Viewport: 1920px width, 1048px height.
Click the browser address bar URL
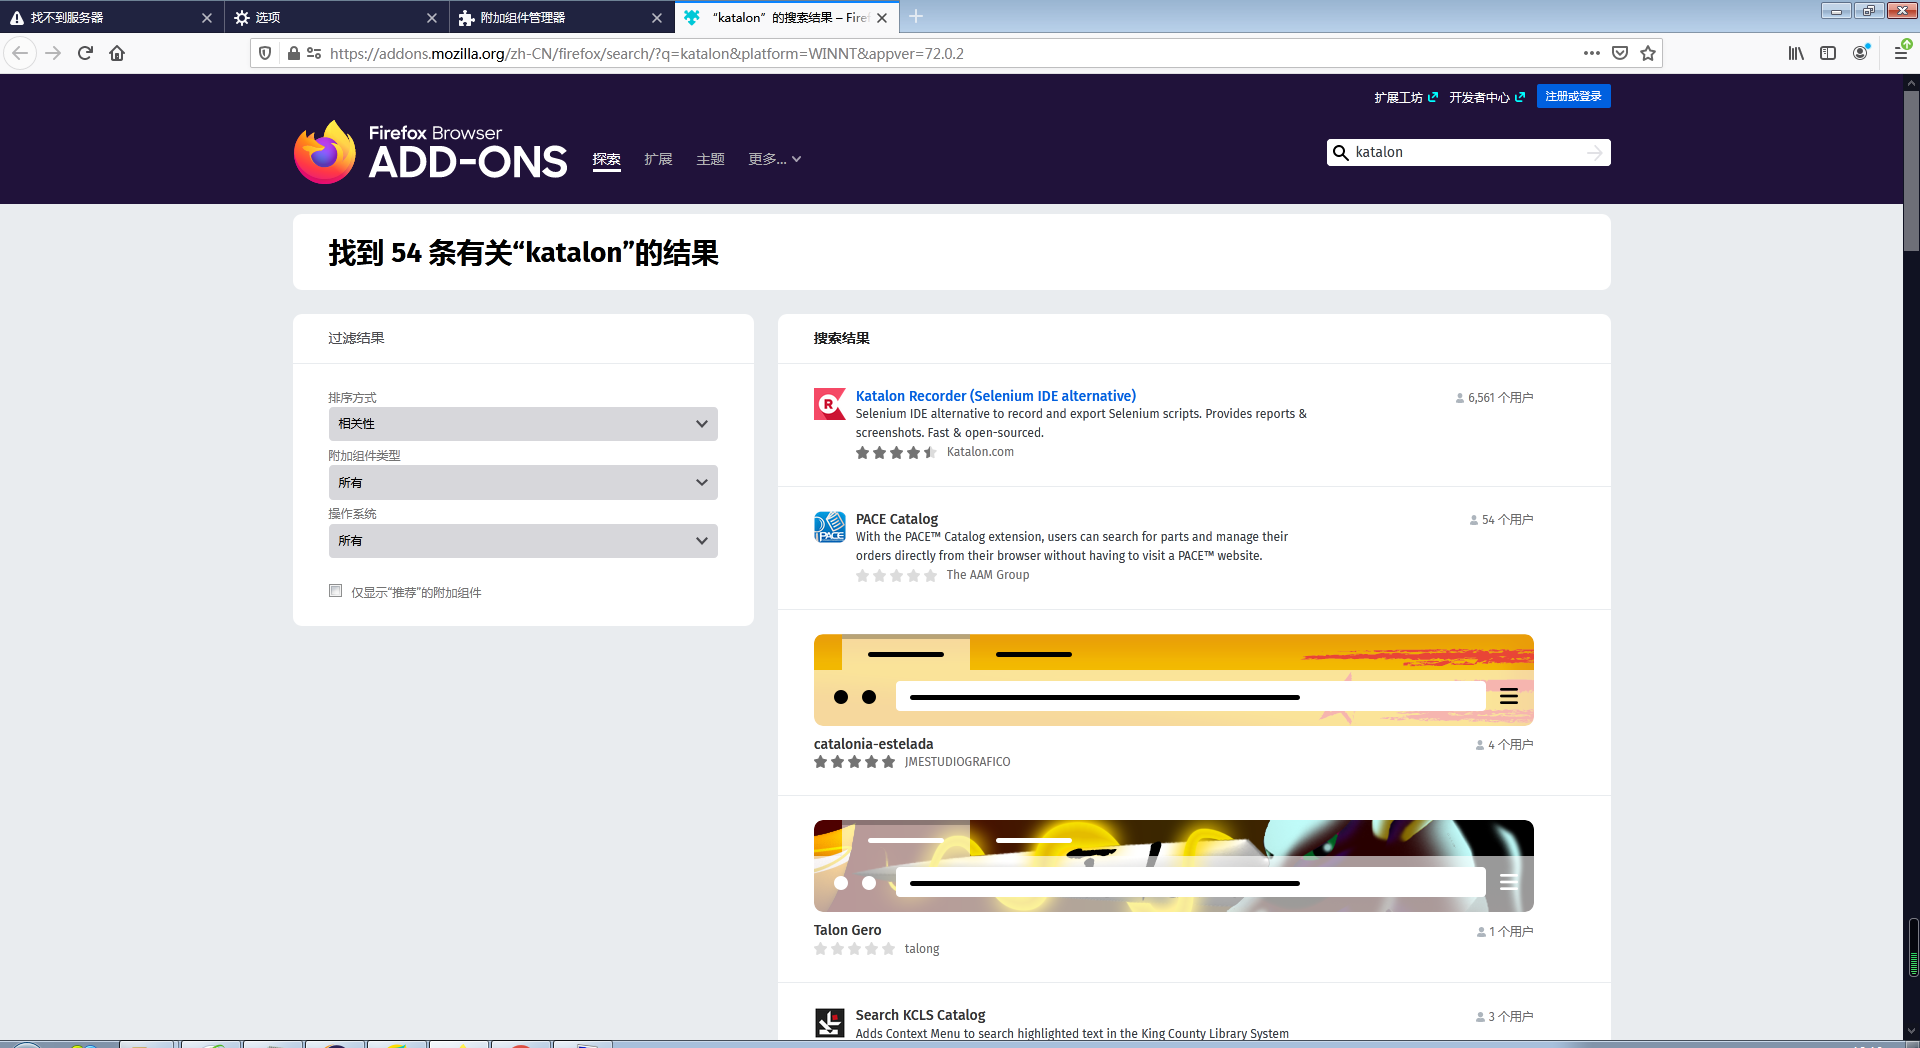pyautogui.click(x=647, y=54)
